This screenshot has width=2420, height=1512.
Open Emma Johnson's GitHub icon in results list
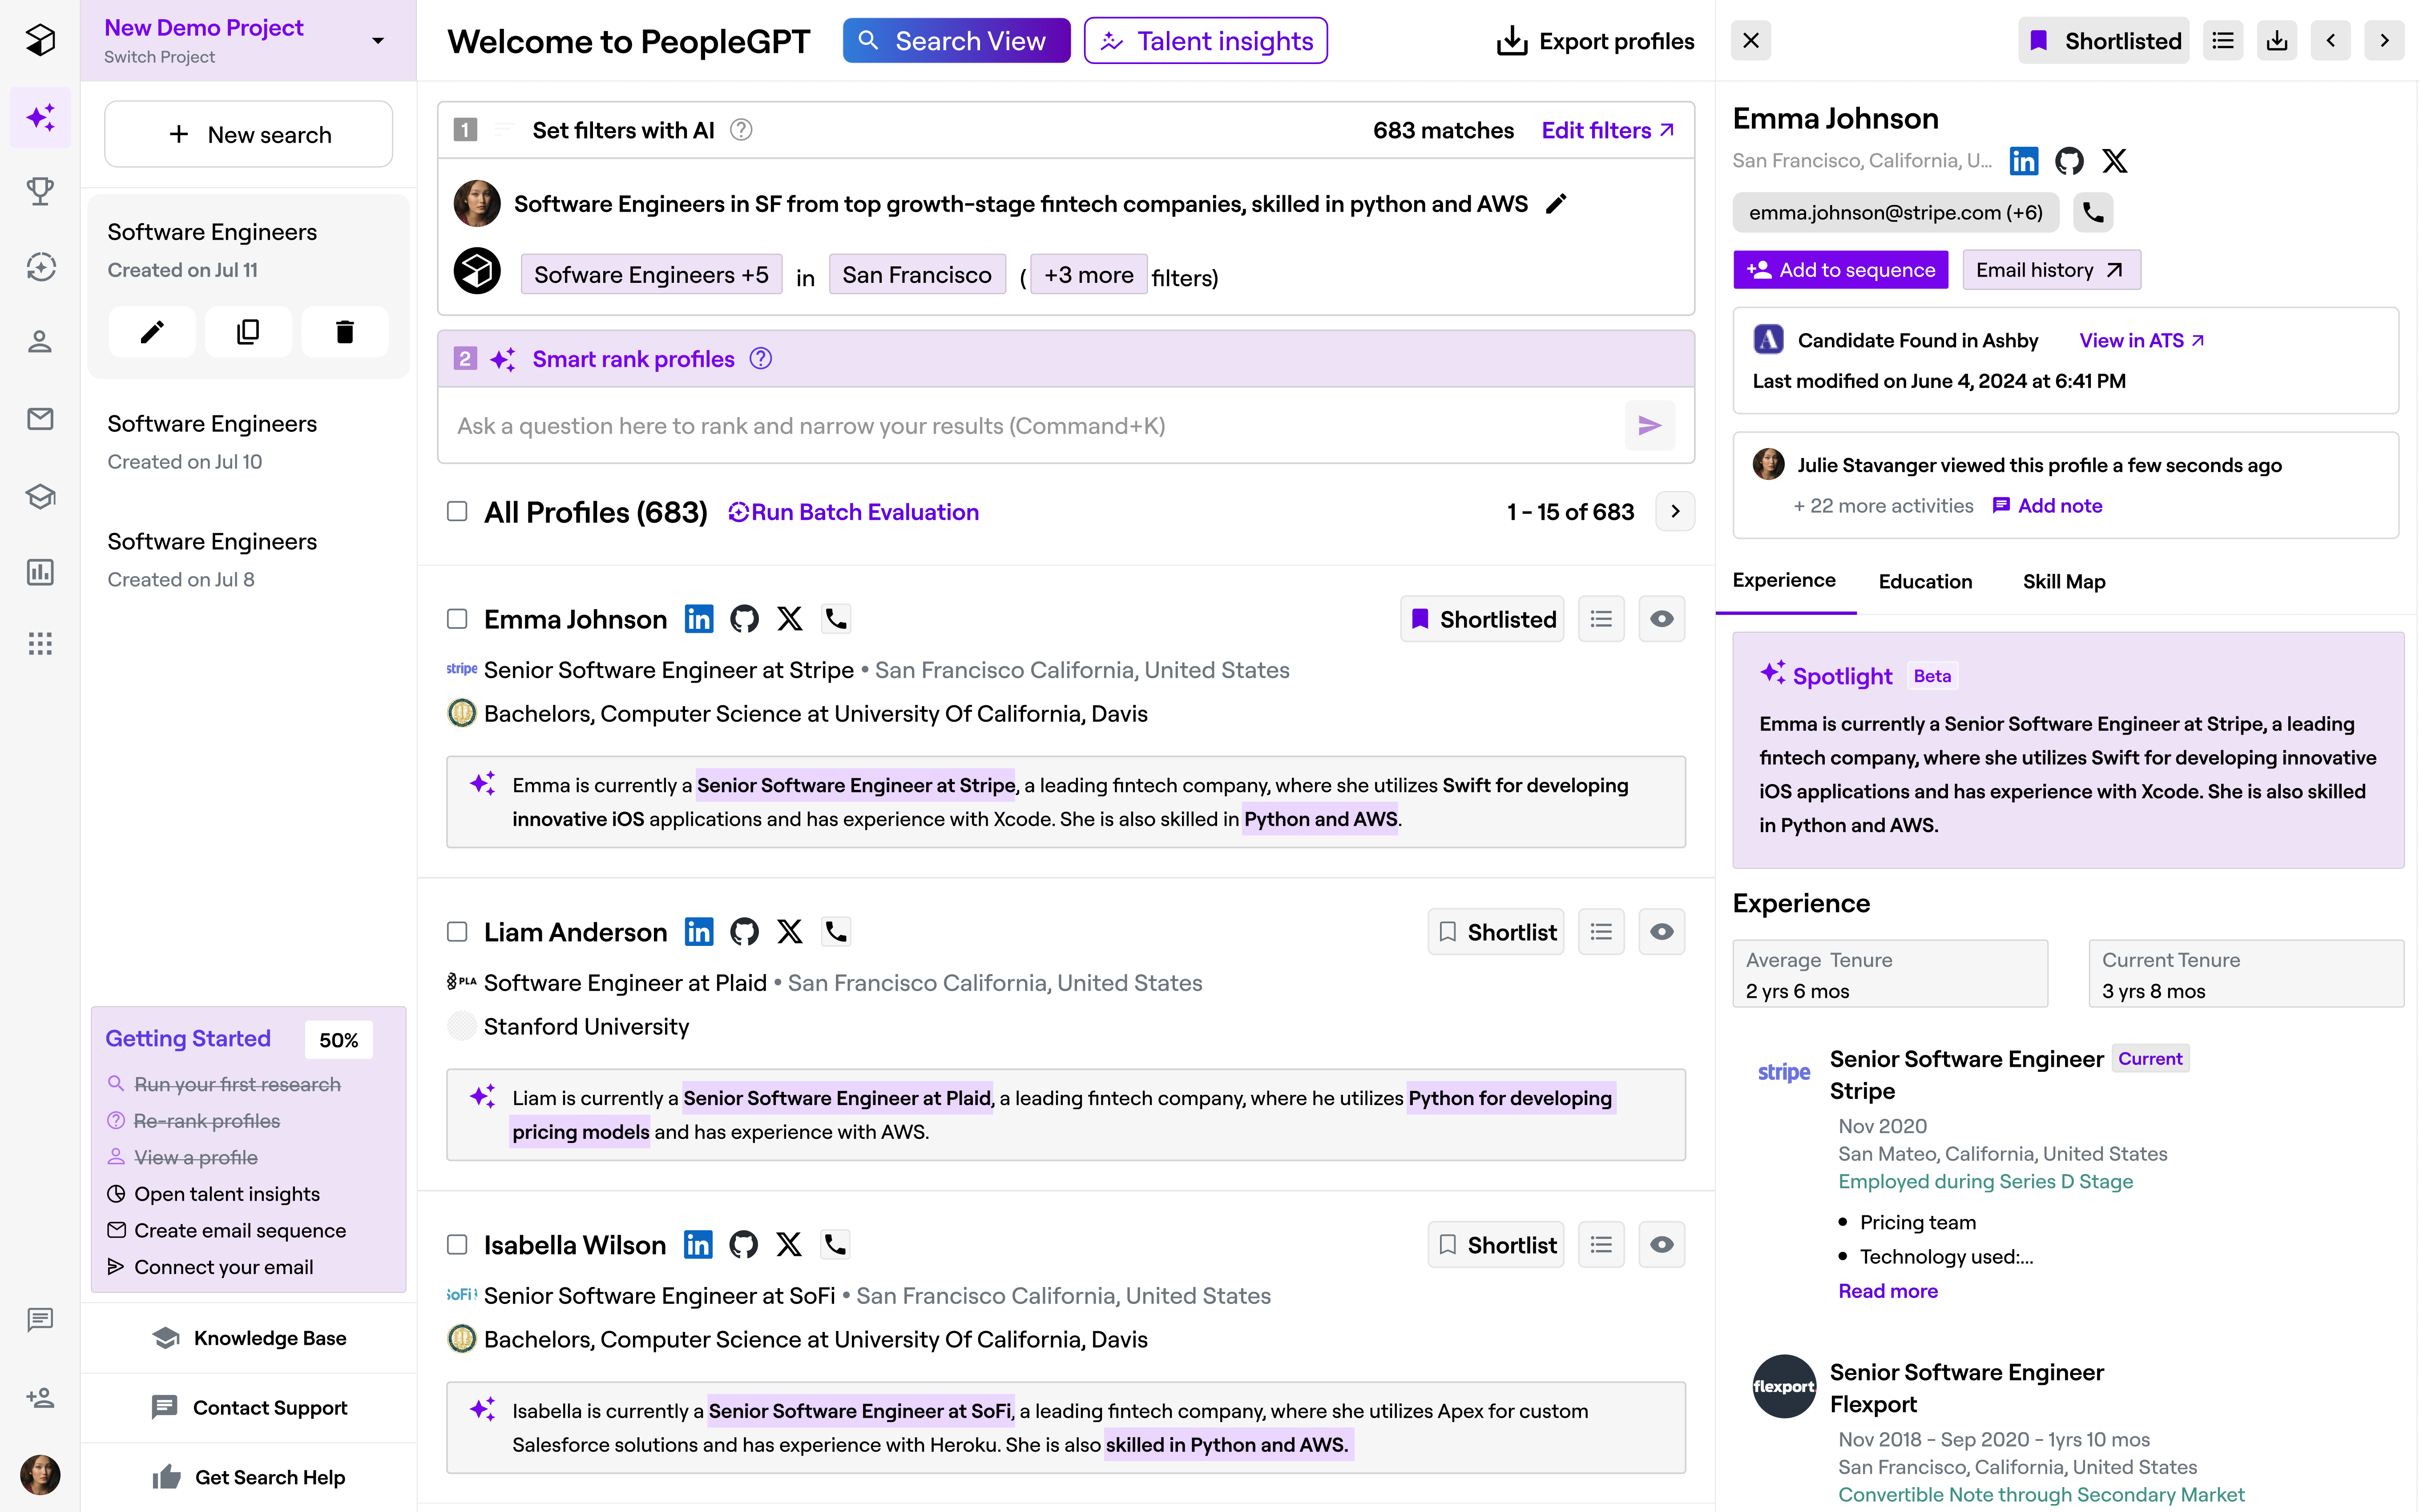(x=744, y=619)
